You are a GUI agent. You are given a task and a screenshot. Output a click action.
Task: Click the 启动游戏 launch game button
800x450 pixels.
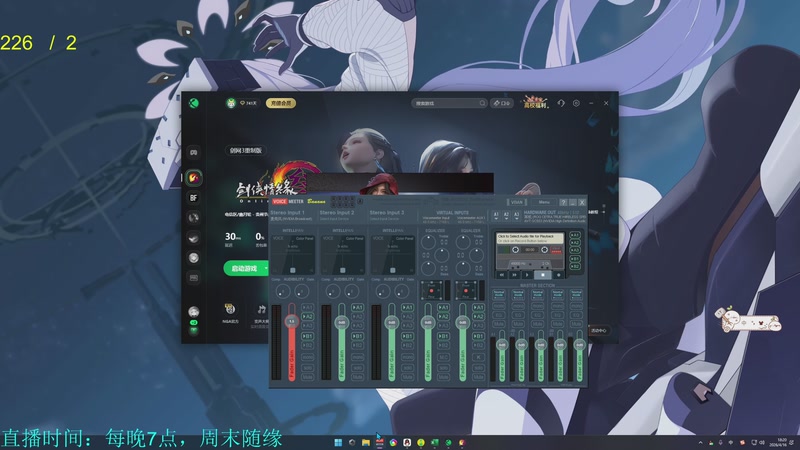click(244, 268)
